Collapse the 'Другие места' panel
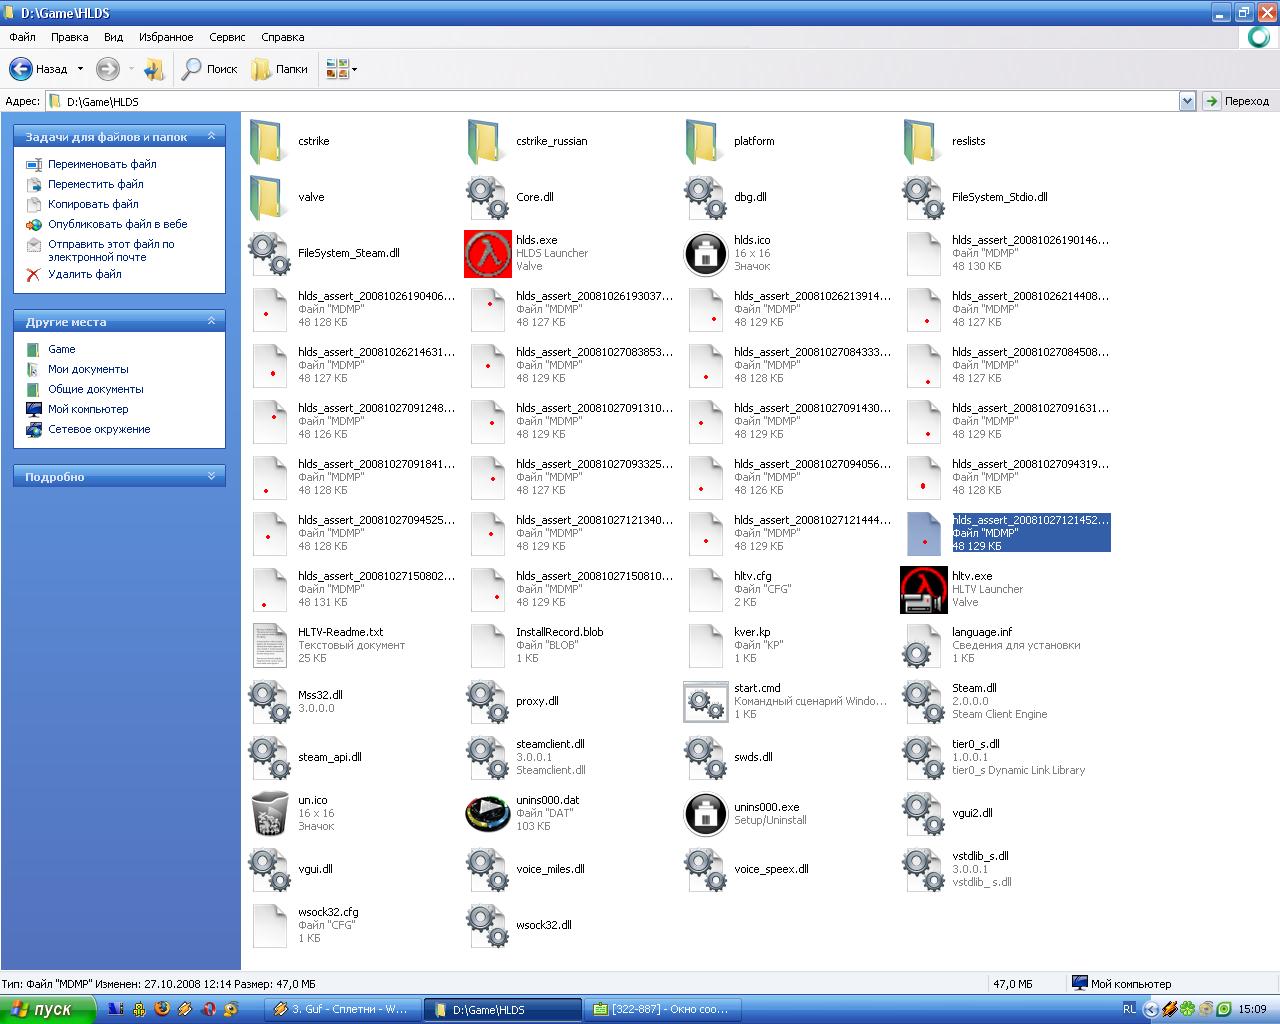The width and height of the screenshot is (1280, 1024). click(211, 321)
